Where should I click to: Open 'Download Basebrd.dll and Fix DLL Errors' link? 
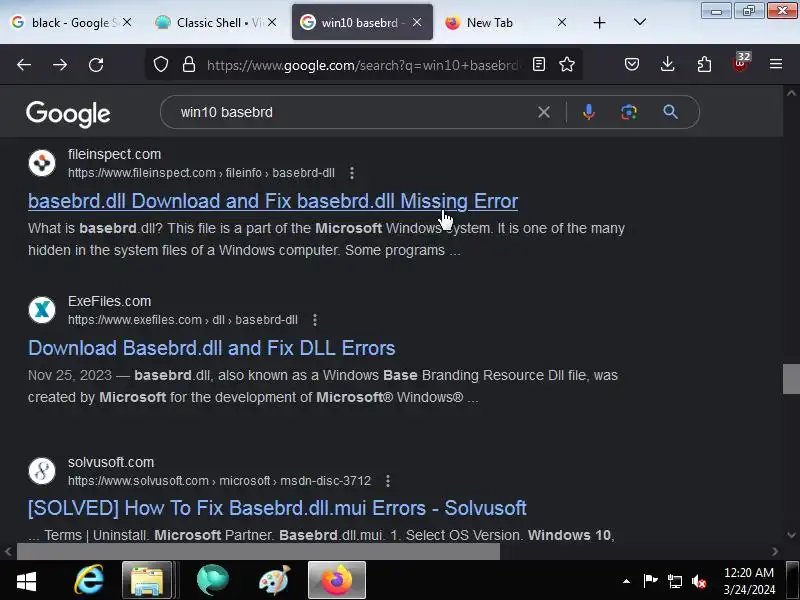(x=211, y=348)
